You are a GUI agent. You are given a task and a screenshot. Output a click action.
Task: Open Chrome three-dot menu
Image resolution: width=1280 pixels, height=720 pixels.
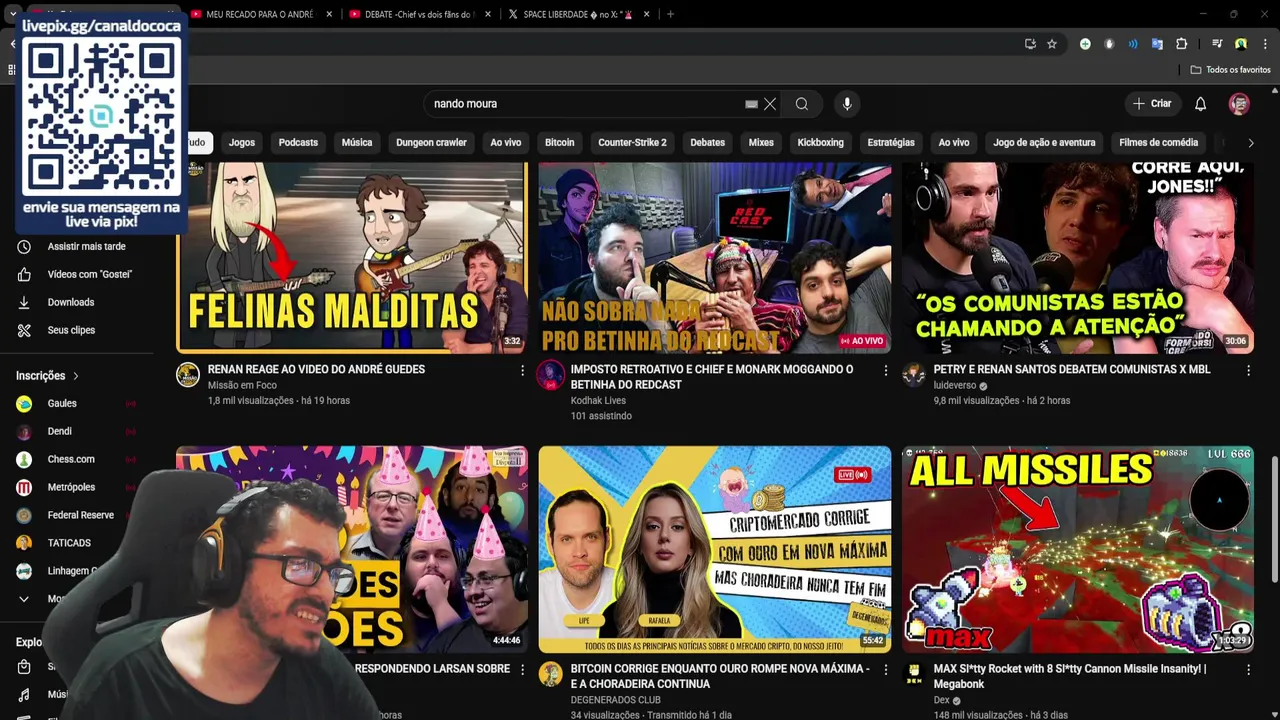1265,44
